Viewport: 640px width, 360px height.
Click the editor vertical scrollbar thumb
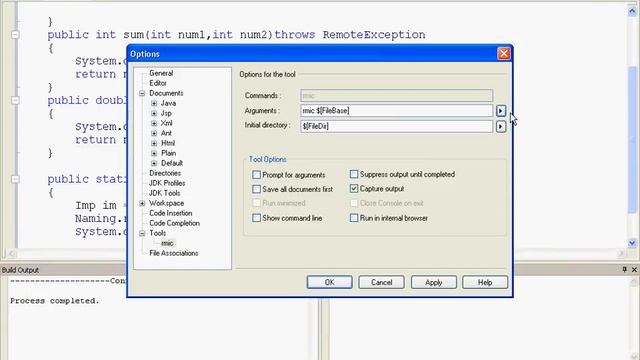[x=632, y=140]
